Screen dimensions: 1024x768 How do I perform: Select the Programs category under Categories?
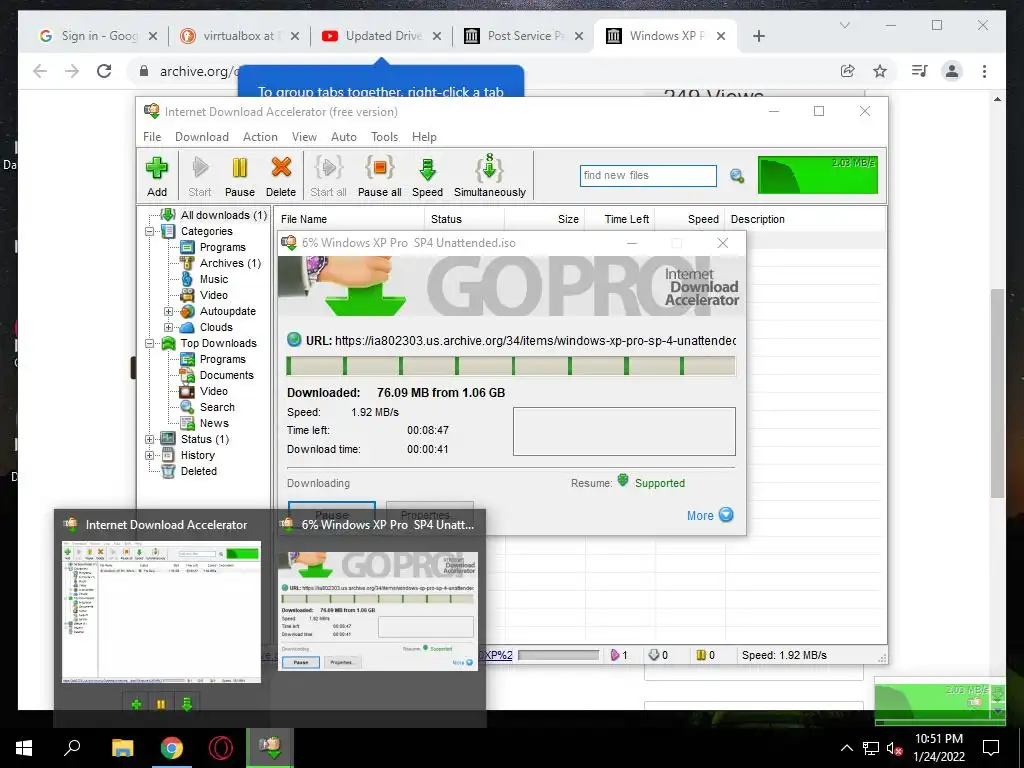222,247
